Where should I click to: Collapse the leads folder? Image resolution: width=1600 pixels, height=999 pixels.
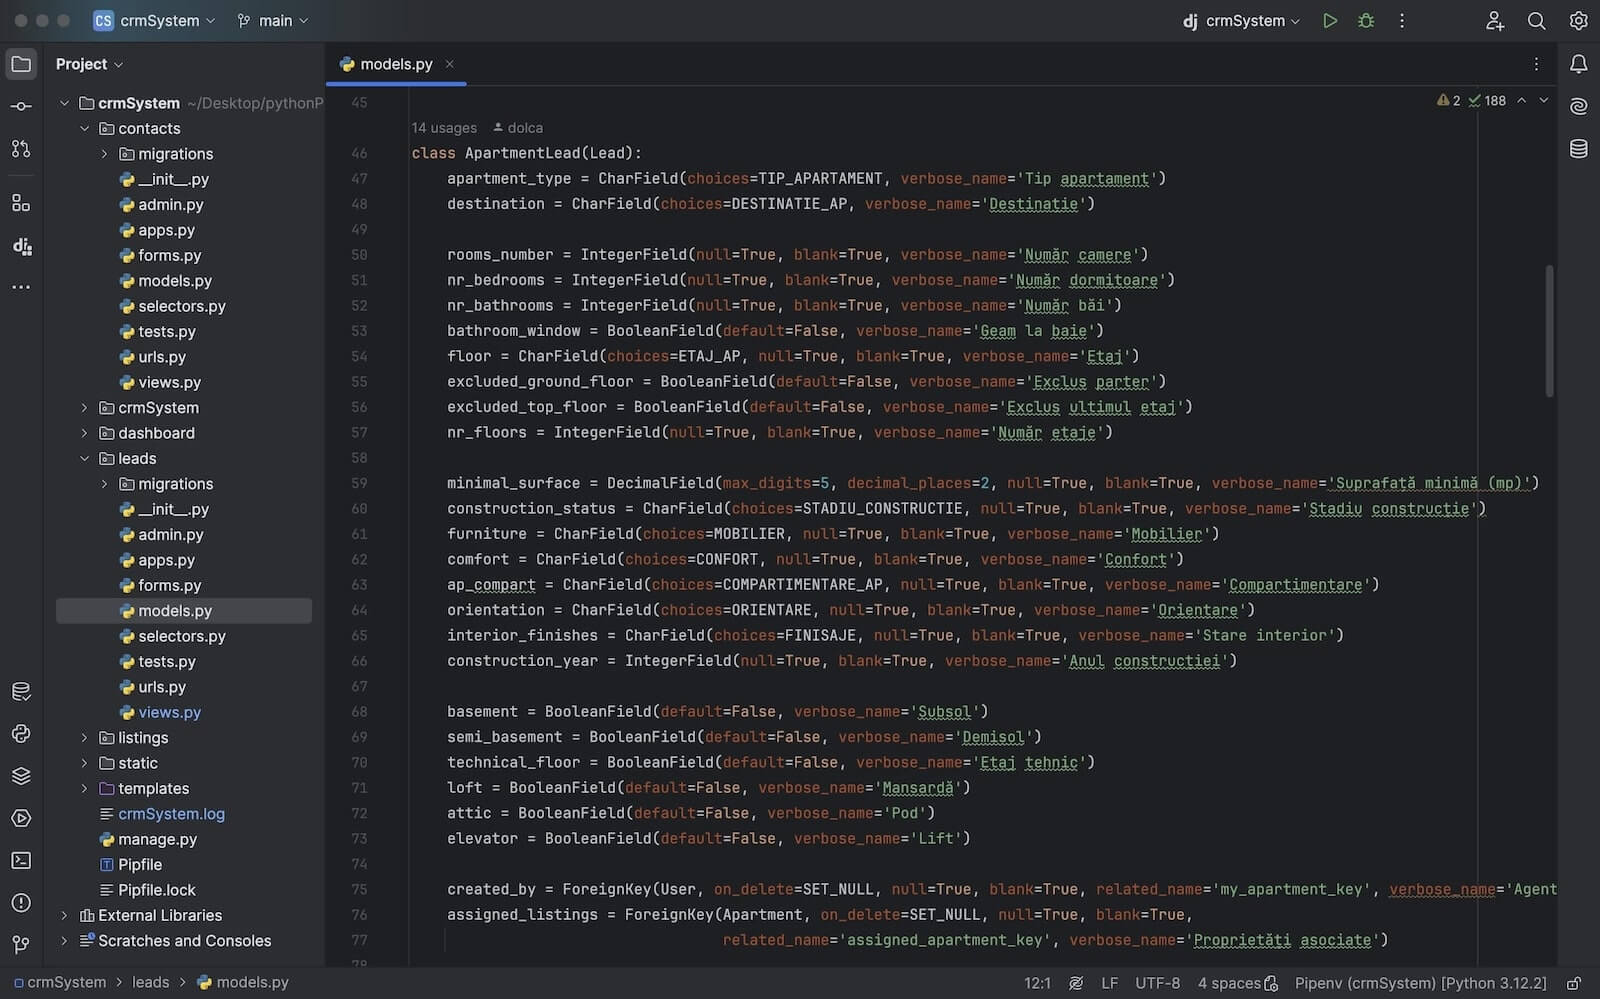[x=85, y=459]
